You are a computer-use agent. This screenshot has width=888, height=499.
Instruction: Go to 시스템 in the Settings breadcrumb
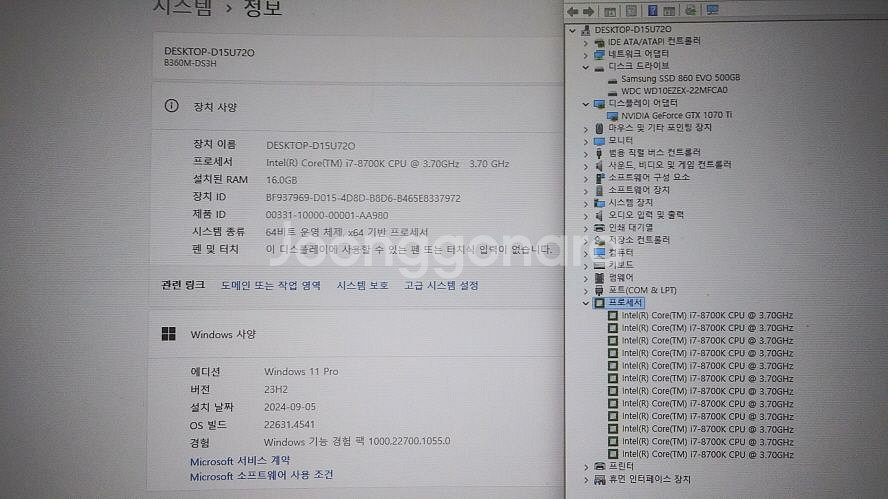(183, 8)
